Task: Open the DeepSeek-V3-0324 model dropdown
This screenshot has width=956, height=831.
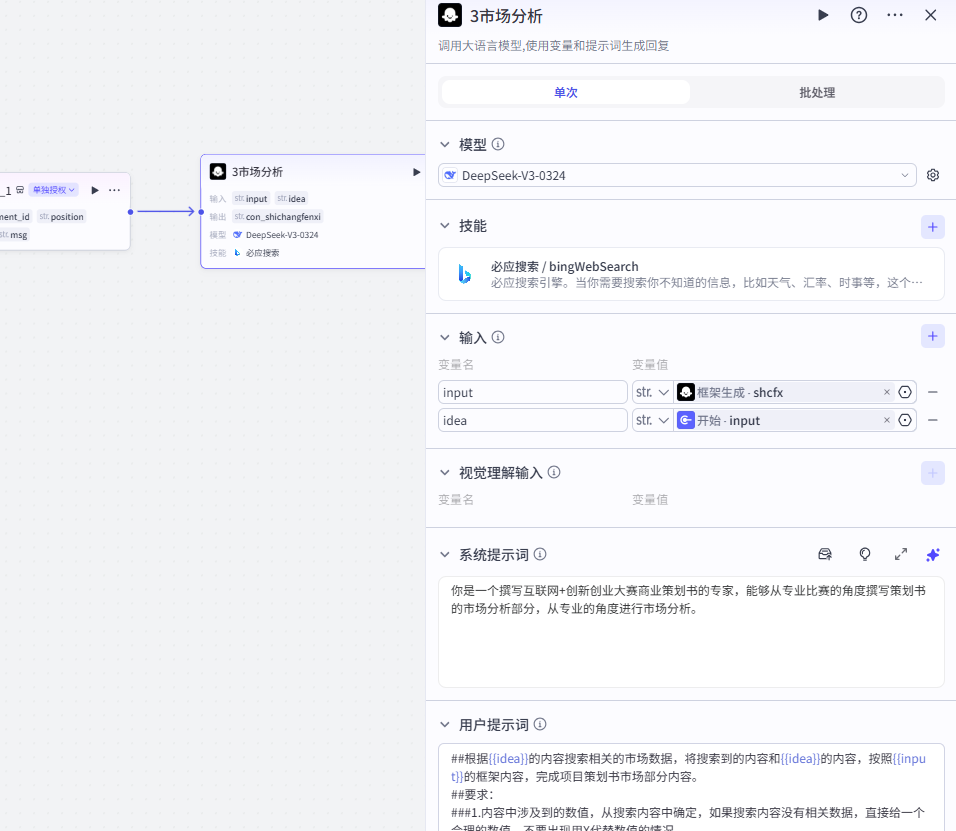Action: 677,175
